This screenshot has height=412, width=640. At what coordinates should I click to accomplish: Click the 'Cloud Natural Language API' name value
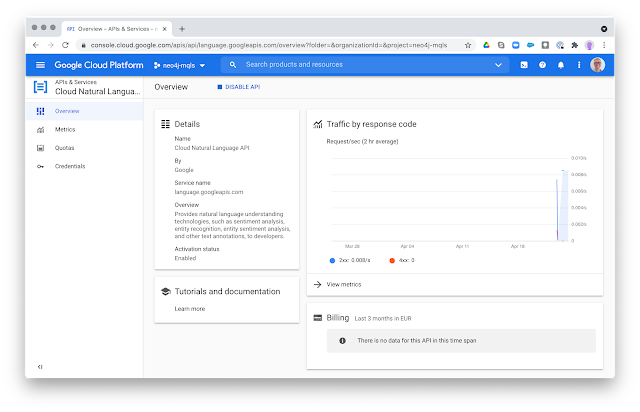pyautogui.click(x=212, y=148)
